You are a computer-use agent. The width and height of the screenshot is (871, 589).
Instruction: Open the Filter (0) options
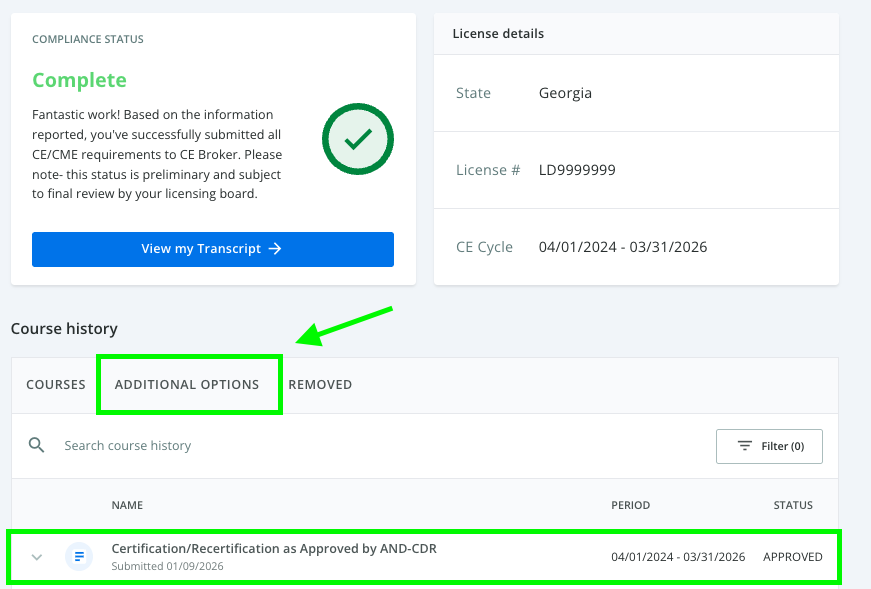click(x=769, y=446)
